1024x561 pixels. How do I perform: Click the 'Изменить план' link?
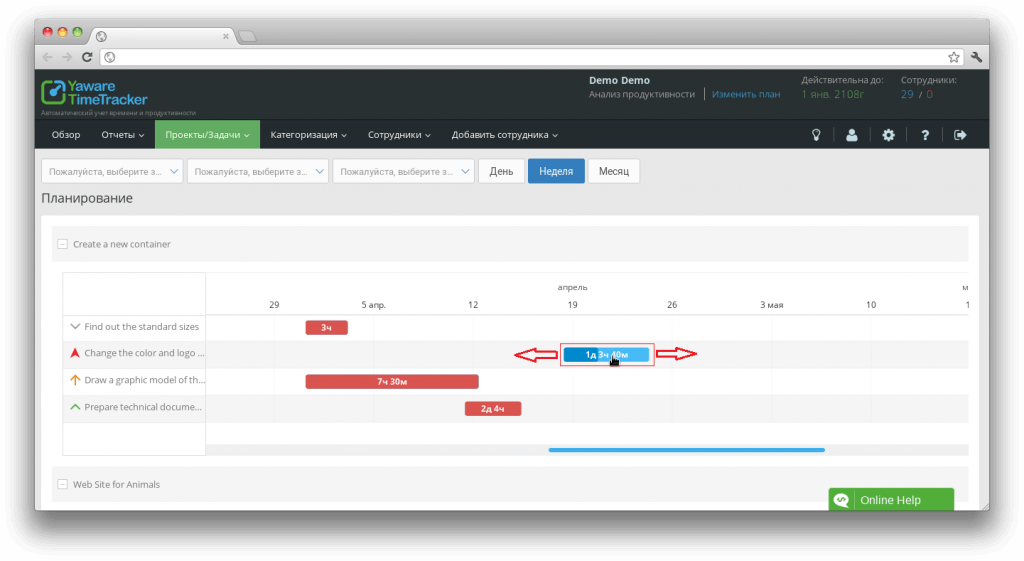746,94
